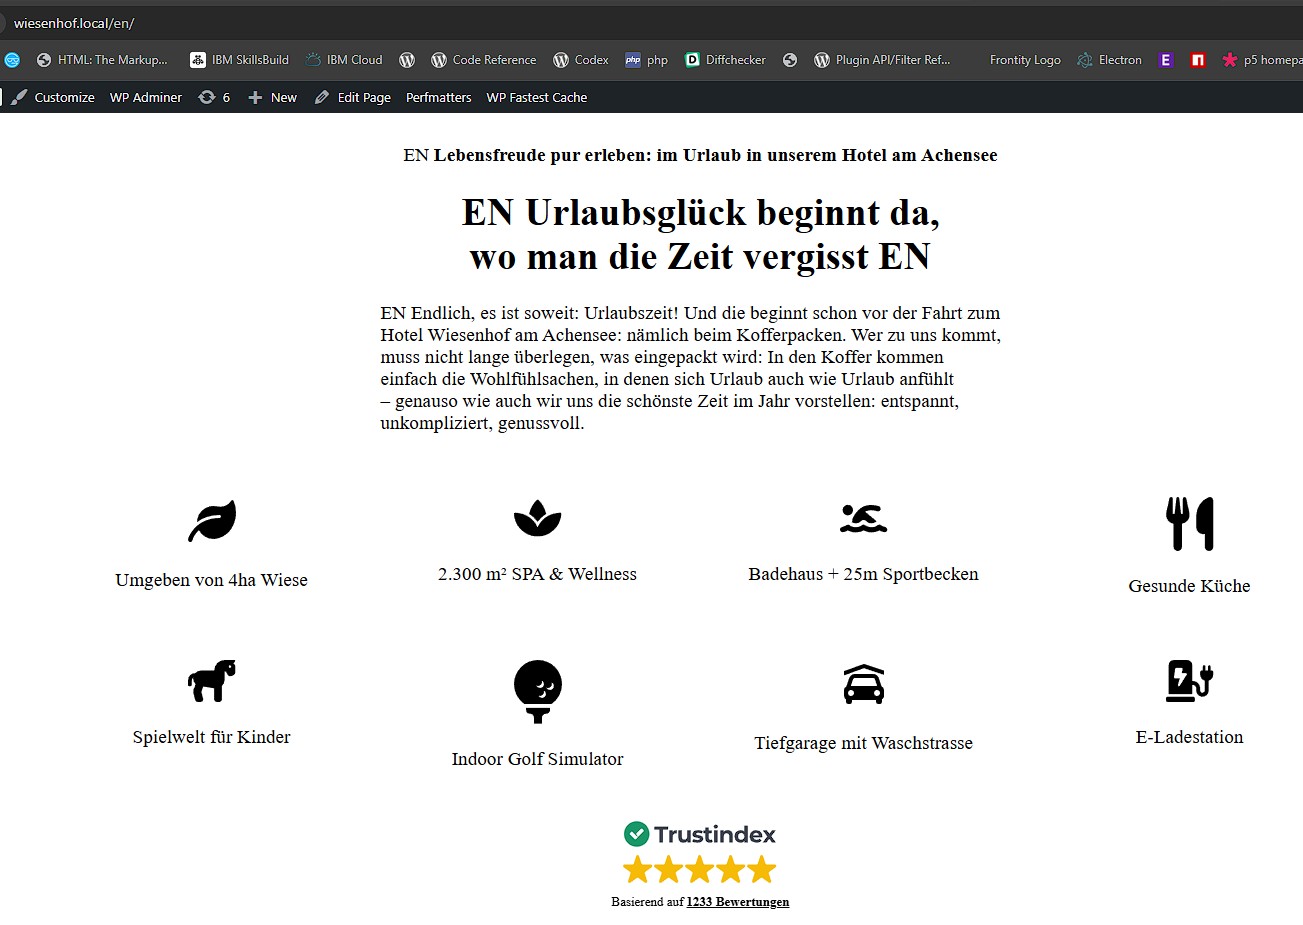The height and width of the screenshot is (925, 1303).
Task: Click the five gold stars rating
Action: [x=700, y=869]
